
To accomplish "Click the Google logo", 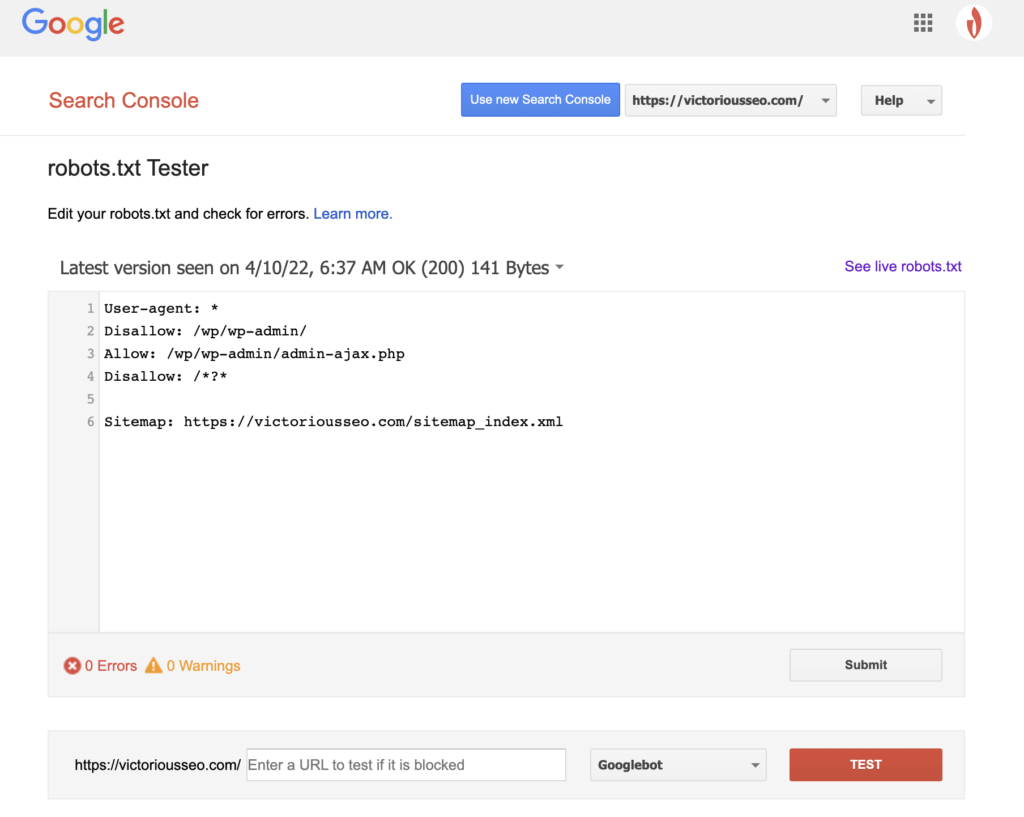I will [72, 23].
